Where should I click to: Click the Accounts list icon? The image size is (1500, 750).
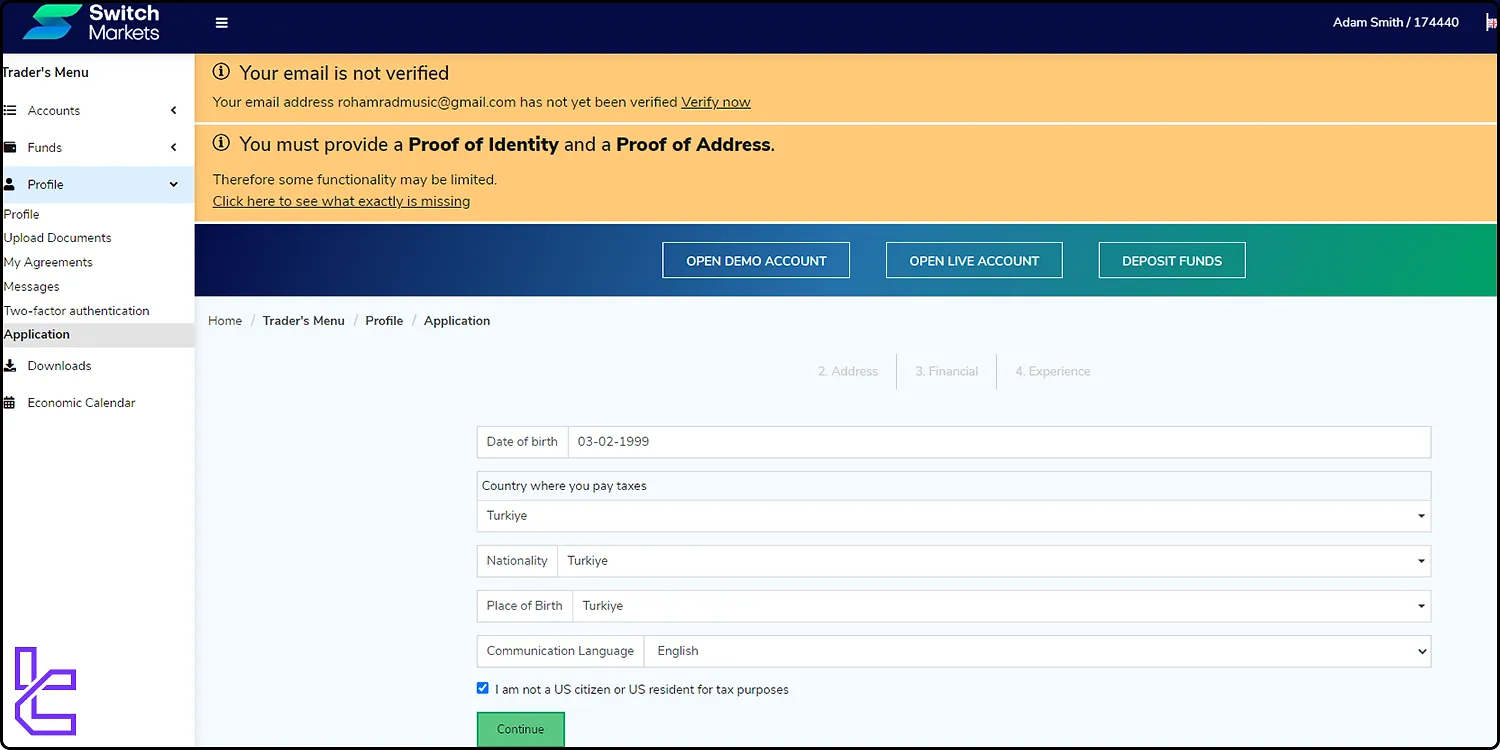pos(10,111)
